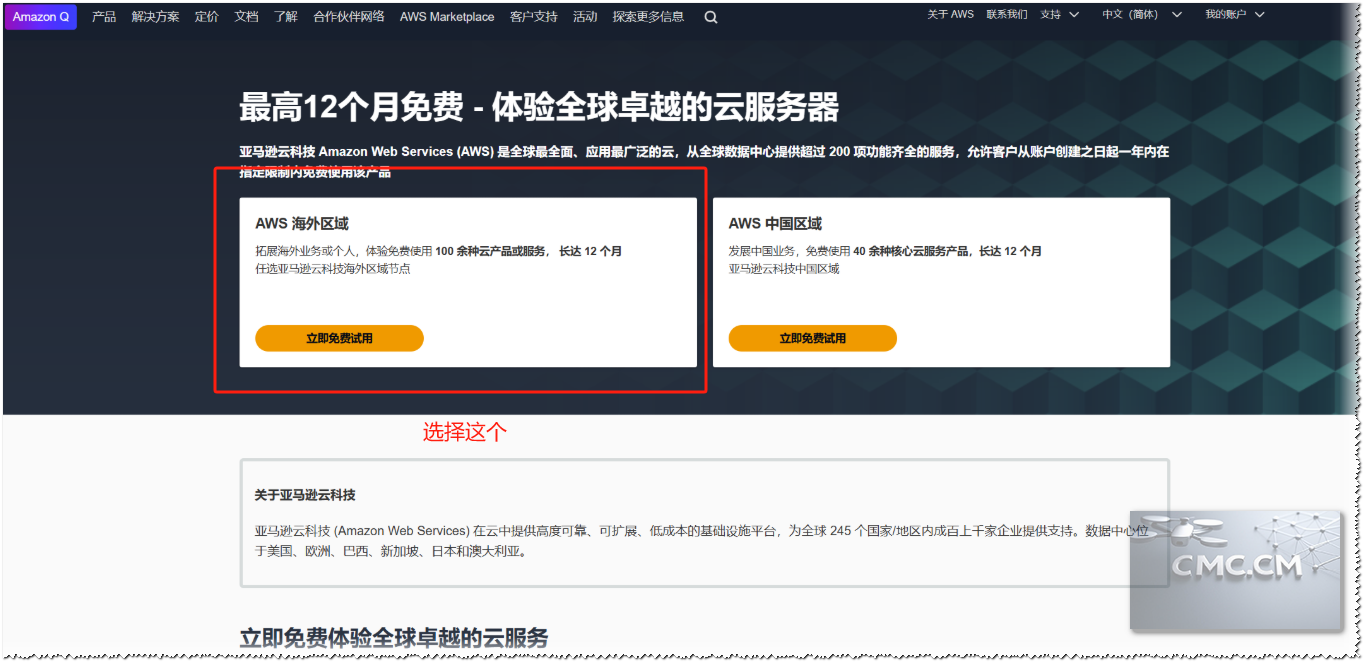
Task: Expand the 支持 dropdown
Action: [1060, 15]
